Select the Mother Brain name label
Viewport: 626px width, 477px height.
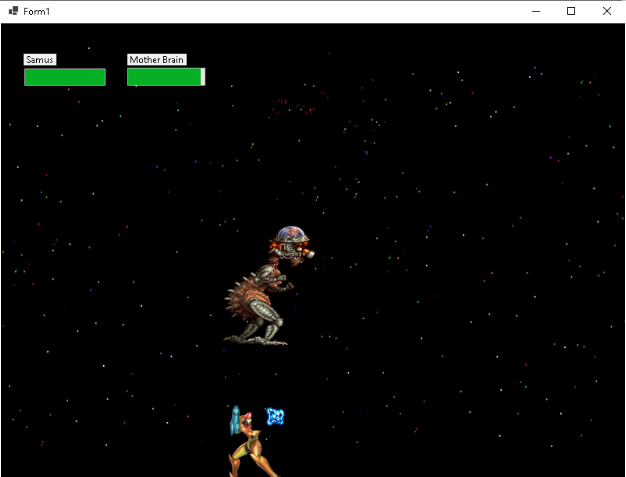pyautogui.click(x=157, y=60)
